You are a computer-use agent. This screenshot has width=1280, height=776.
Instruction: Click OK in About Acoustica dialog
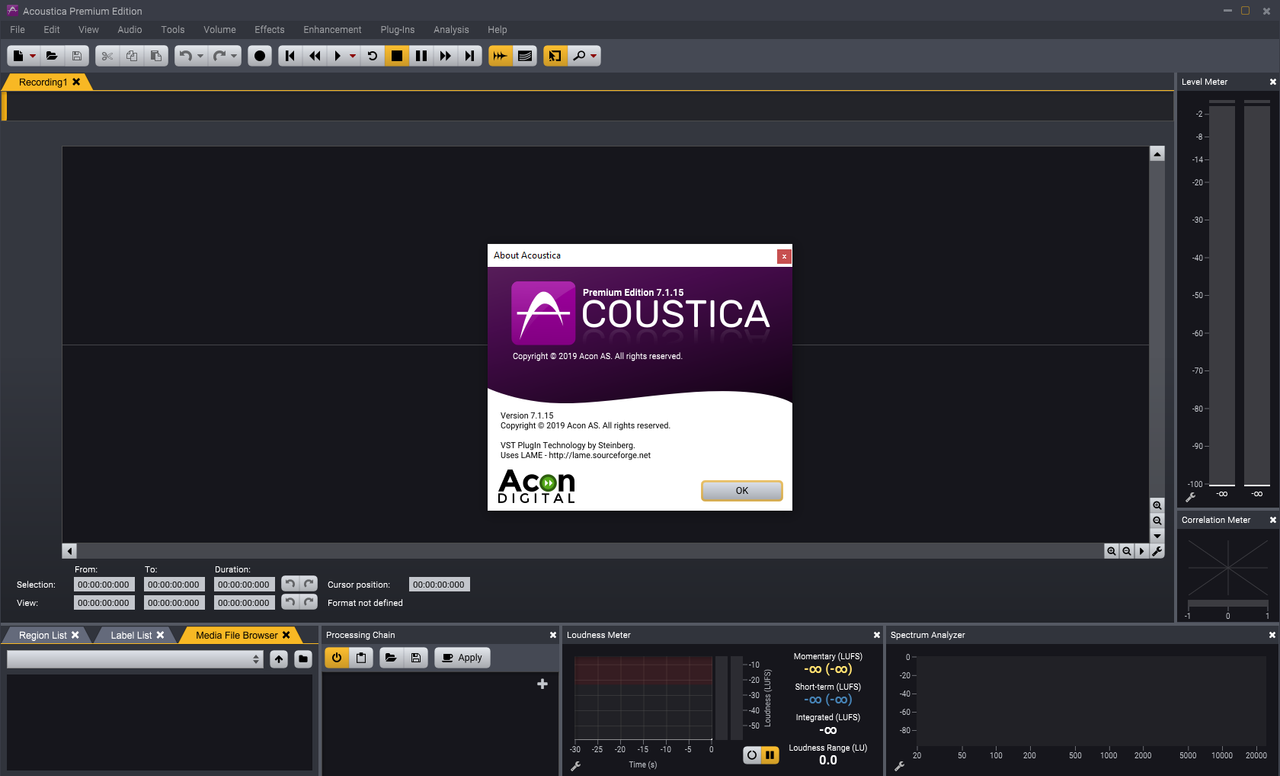click(742, 491)
